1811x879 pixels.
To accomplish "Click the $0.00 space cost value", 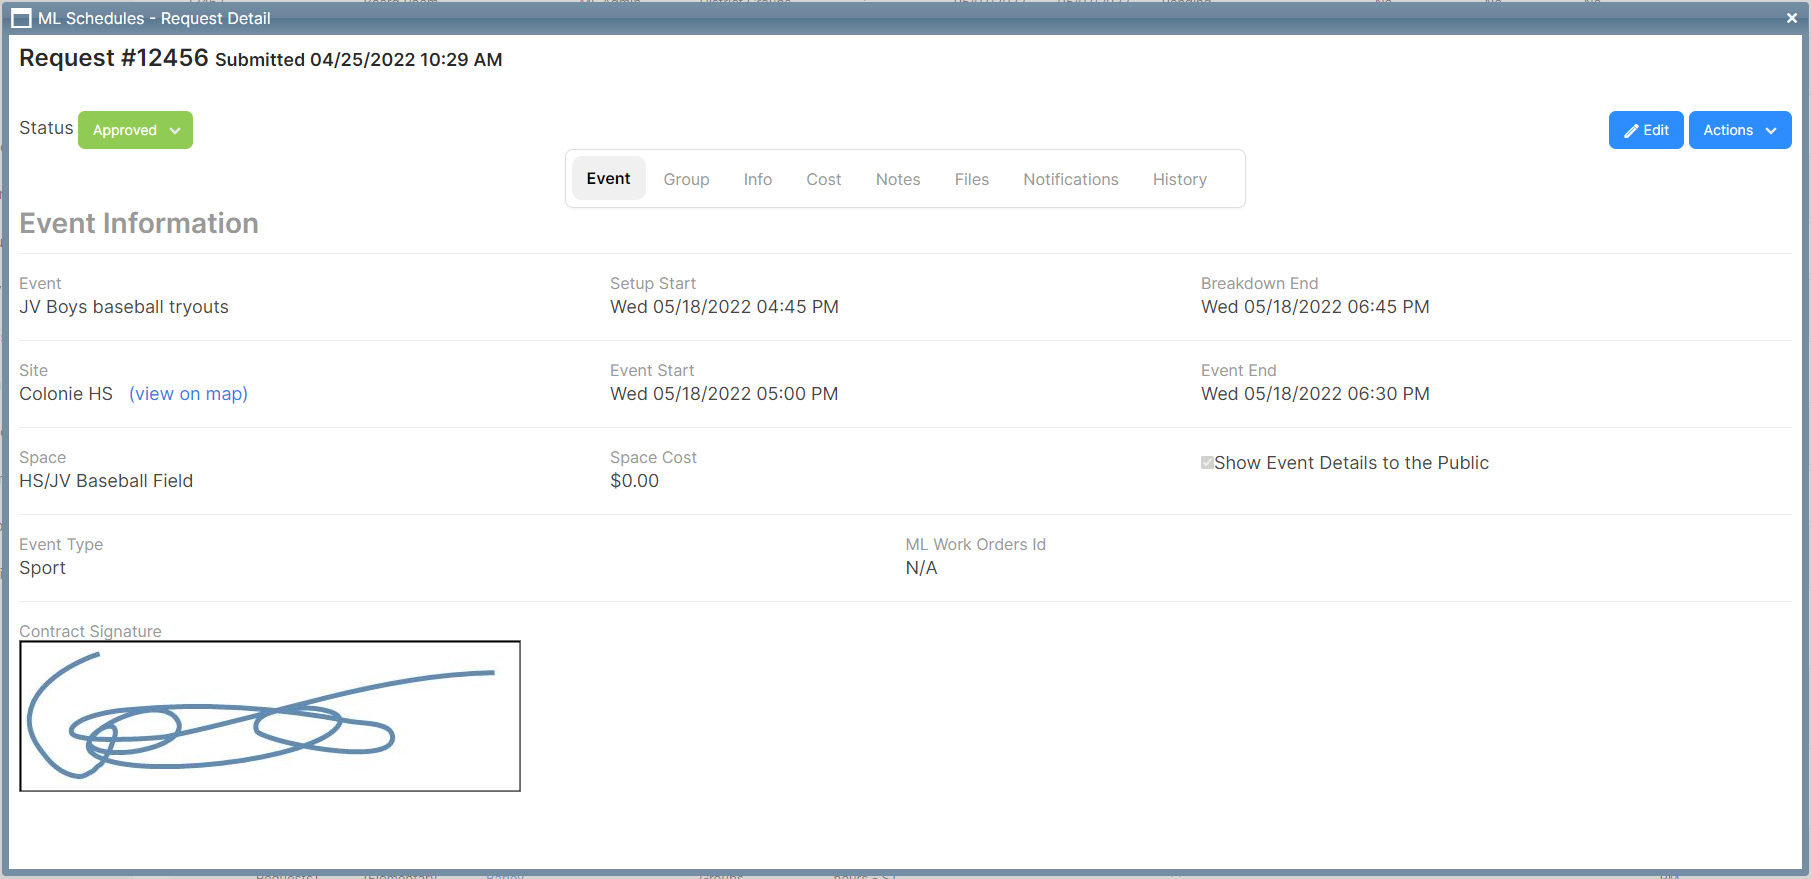I will [x=635, y=481].
